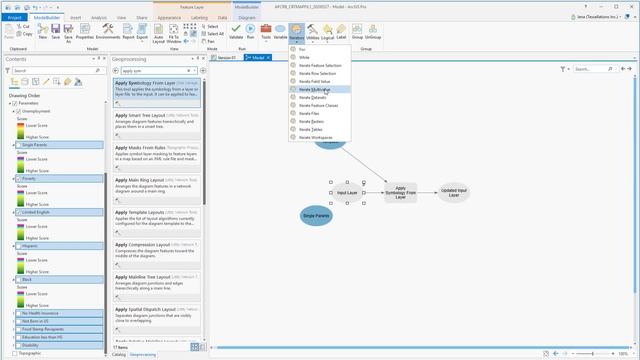Image resolution: width=640 pixels, height=360 pixels.
Task: Choose Iterate Feature Classes
Action: pyautogui.click(x=320, y=105)
